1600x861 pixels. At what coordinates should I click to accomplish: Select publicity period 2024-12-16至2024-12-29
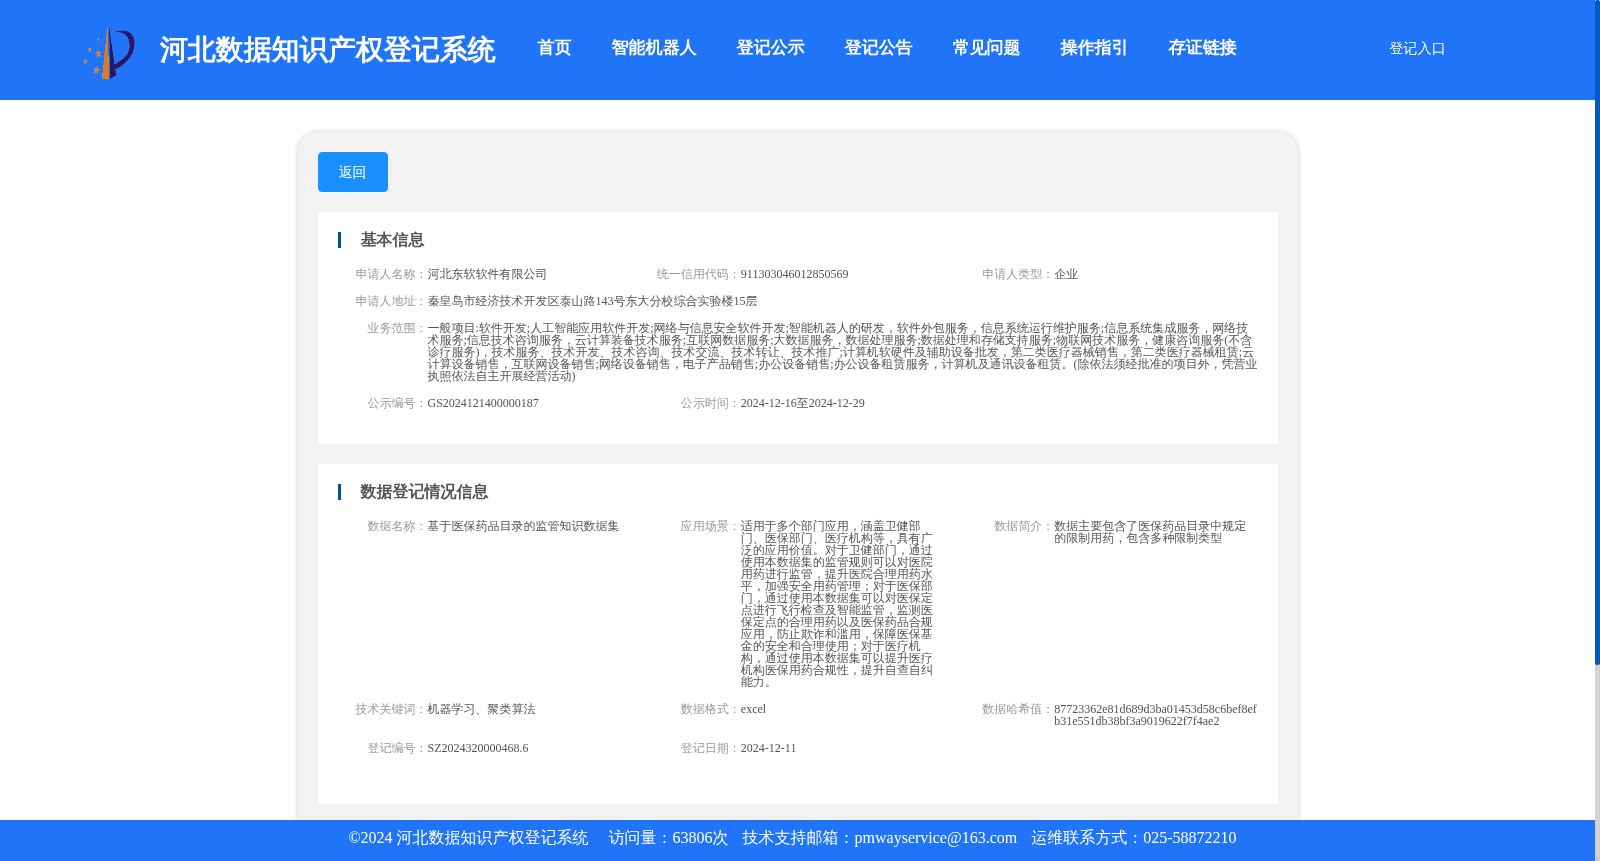point(802,403)
